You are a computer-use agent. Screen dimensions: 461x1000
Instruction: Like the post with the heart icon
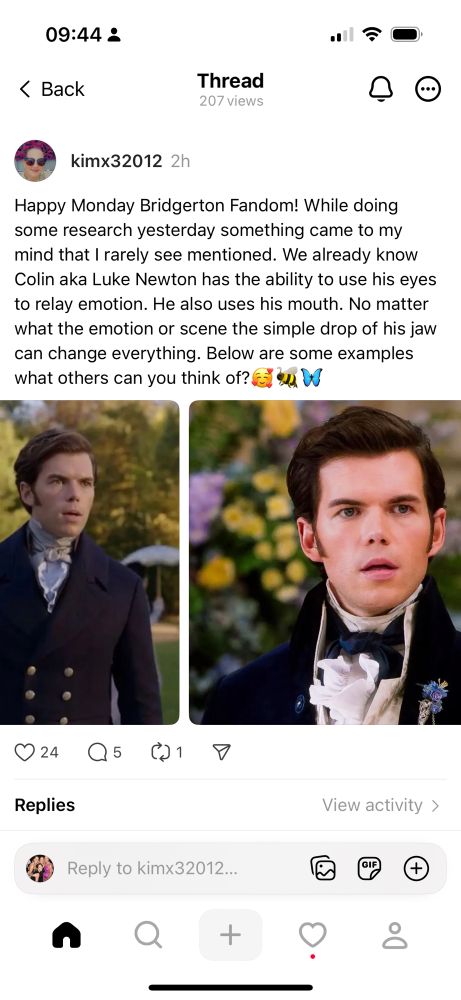pyautogui.click(x=24, y=753)
